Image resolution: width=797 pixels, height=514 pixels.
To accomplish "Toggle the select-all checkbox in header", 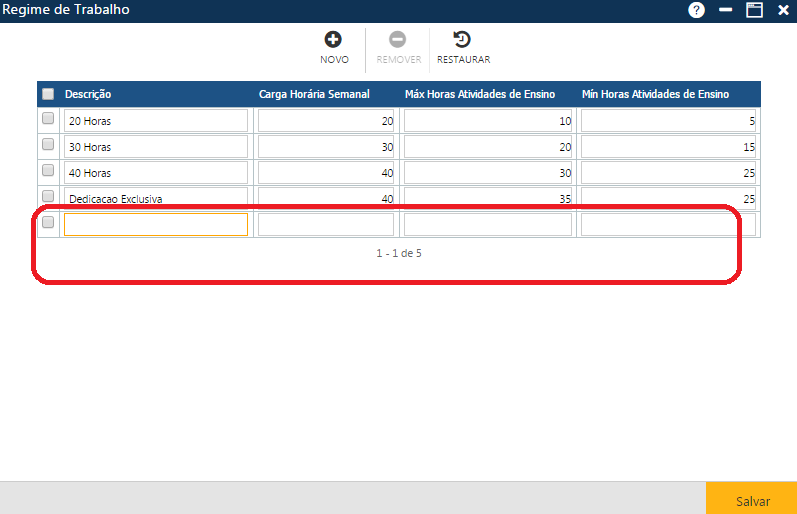I will point(48,94).
